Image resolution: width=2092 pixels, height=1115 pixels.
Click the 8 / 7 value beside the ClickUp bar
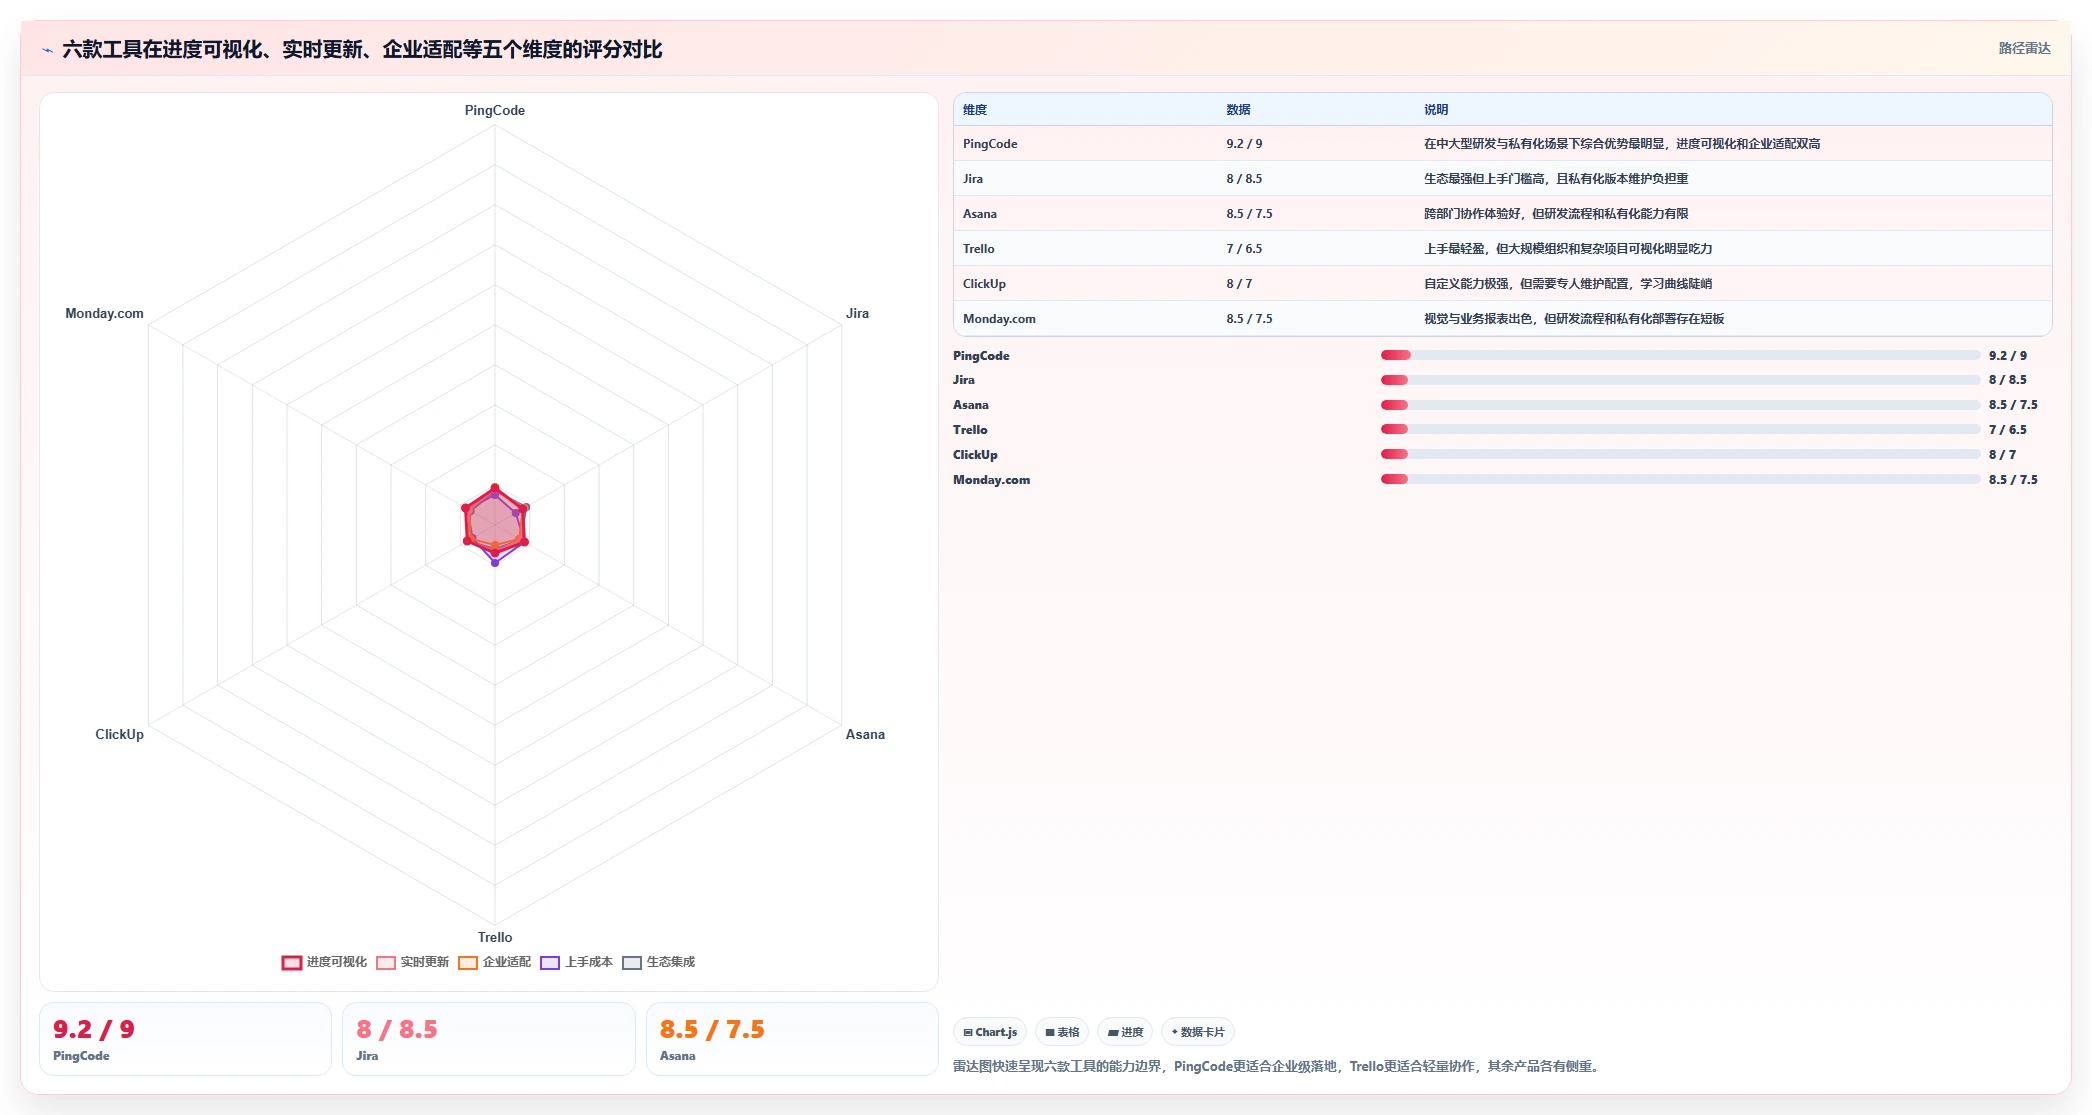(2002, 455)
